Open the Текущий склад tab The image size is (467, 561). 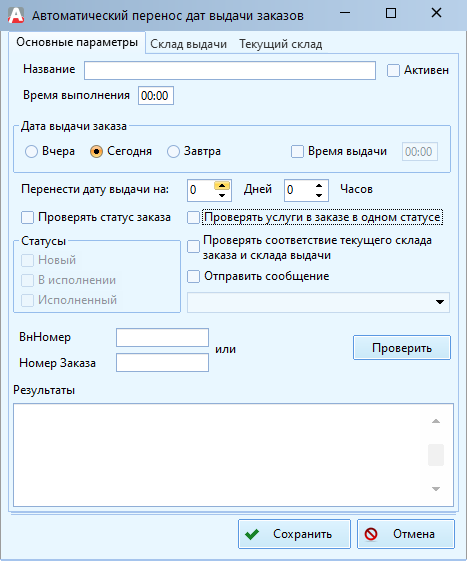tap(281, 44)
